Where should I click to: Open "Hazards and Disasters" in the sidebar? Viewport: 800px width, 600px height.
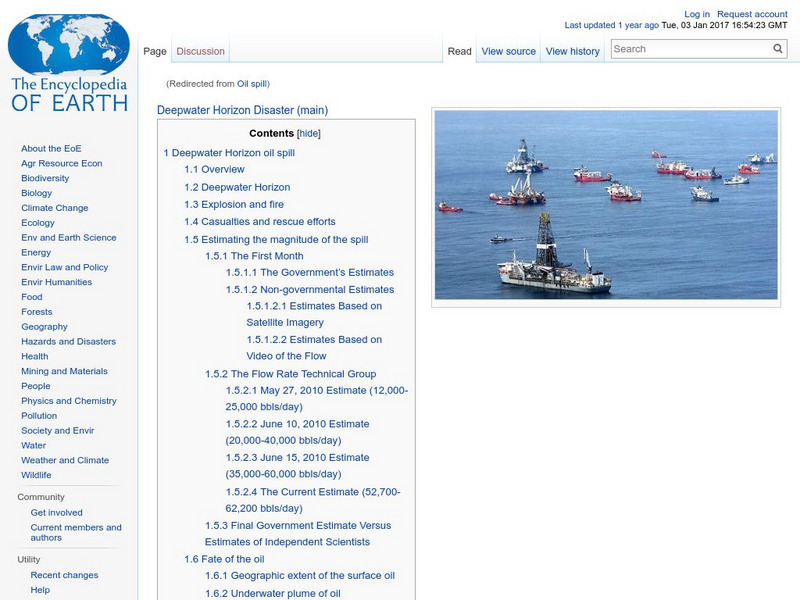[68, 341]
